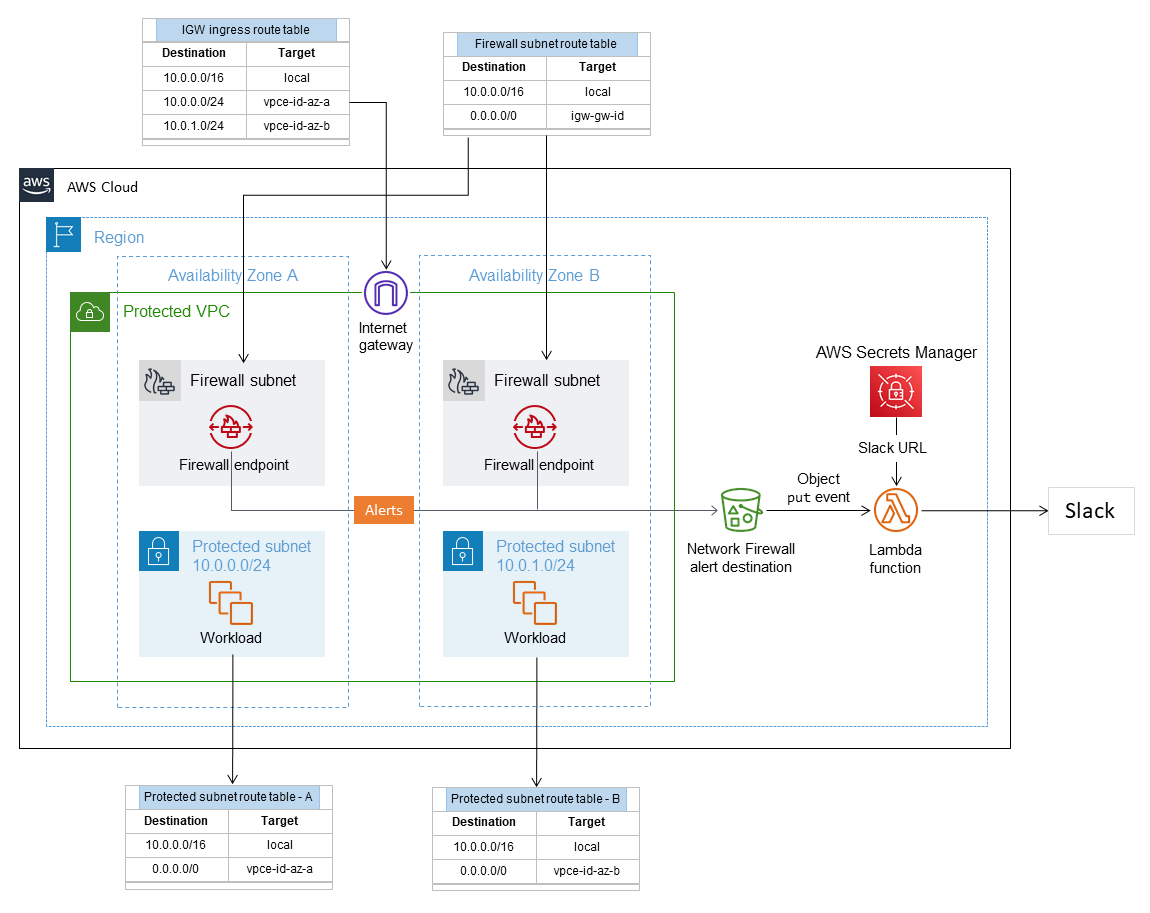Select the AWS Secrets Manager icon
Image resolution: width=1150 pixels, height=913 pixels.
click(894, 390)
